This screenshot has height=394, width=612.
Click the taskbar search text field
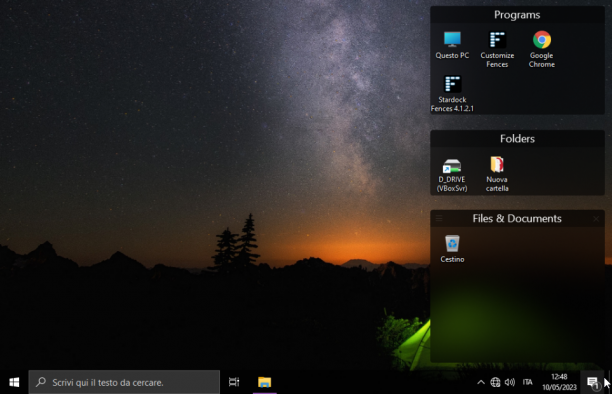click(124, 382)
